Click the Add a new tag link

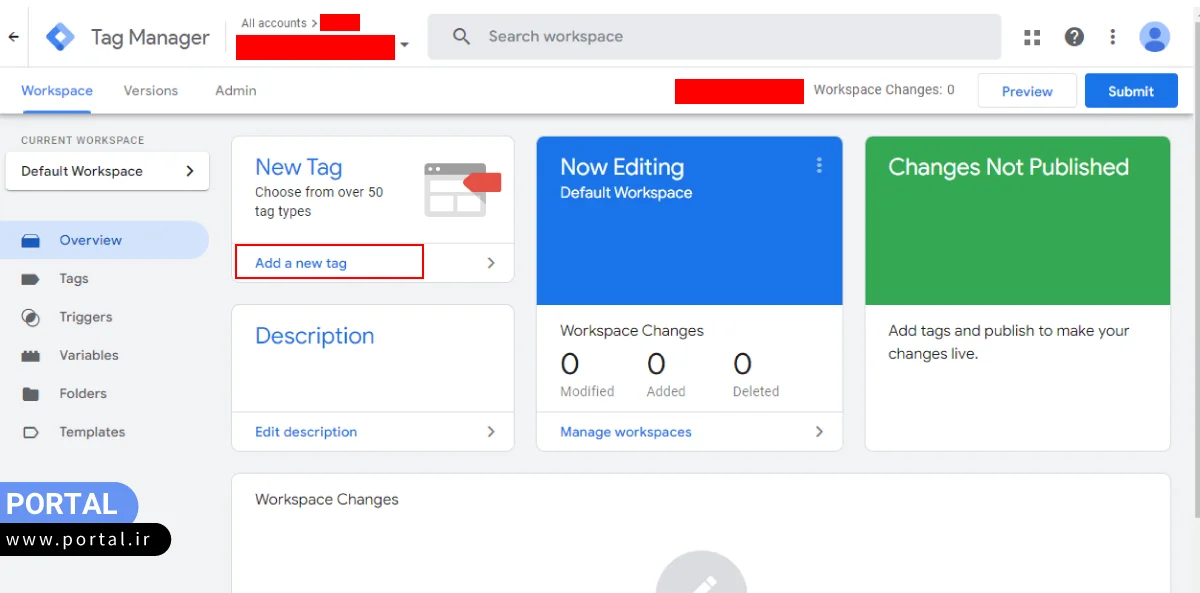click(301, 263)
